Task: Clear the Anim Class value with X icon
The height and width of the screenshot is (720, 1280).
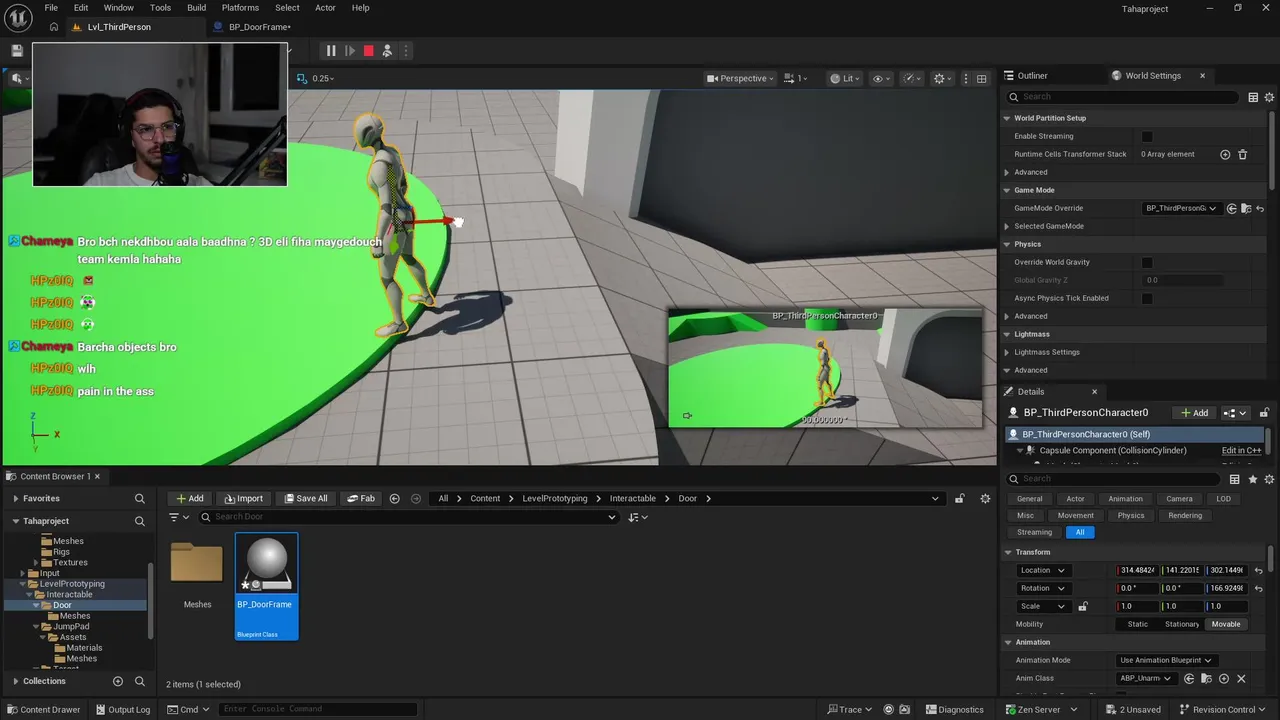Action: (x=1241, y=678)
